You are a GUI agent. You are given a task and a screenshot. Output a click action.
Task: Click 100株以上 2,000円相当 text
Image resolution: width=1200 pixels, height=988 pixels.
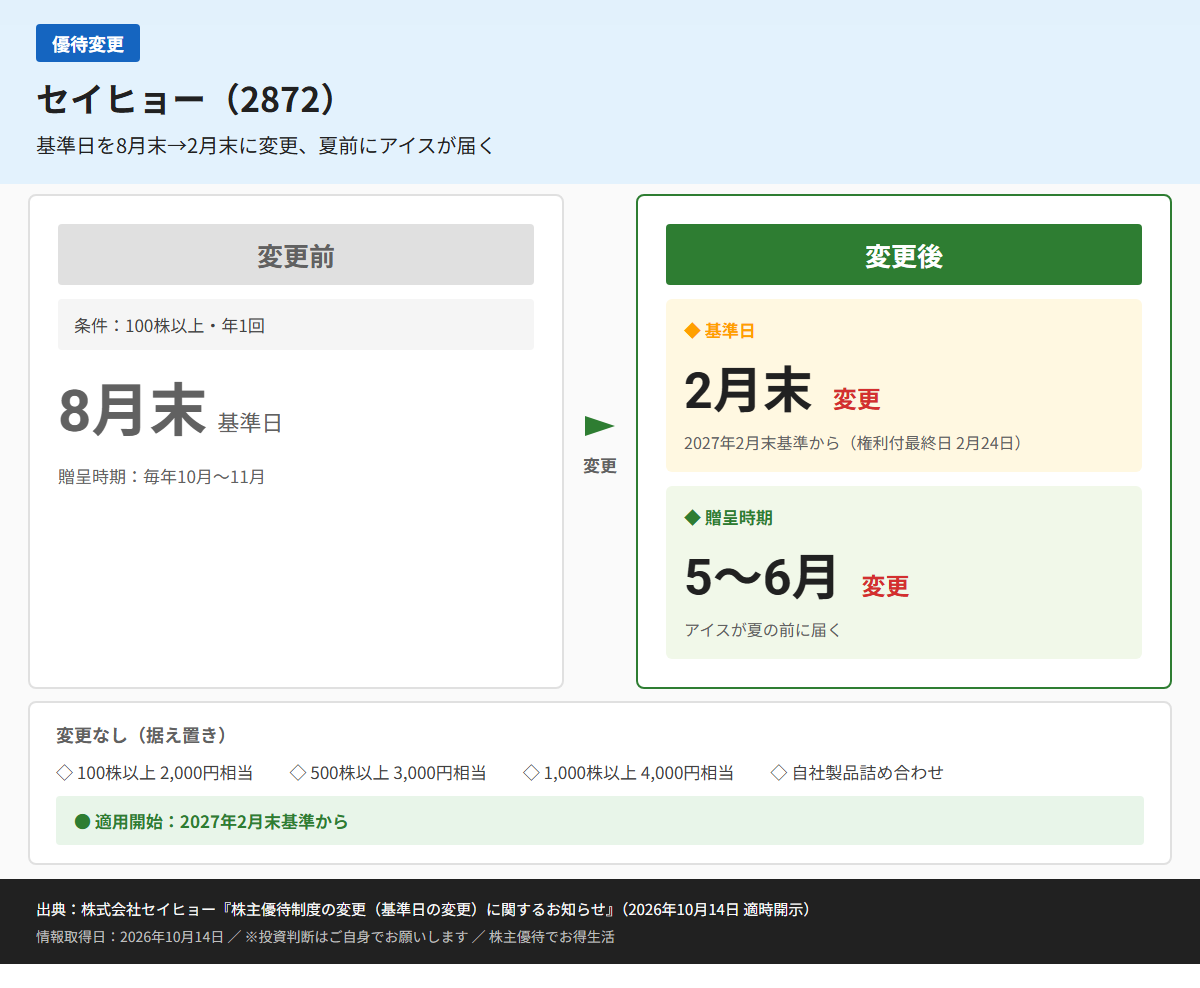[x=165, y=773]
